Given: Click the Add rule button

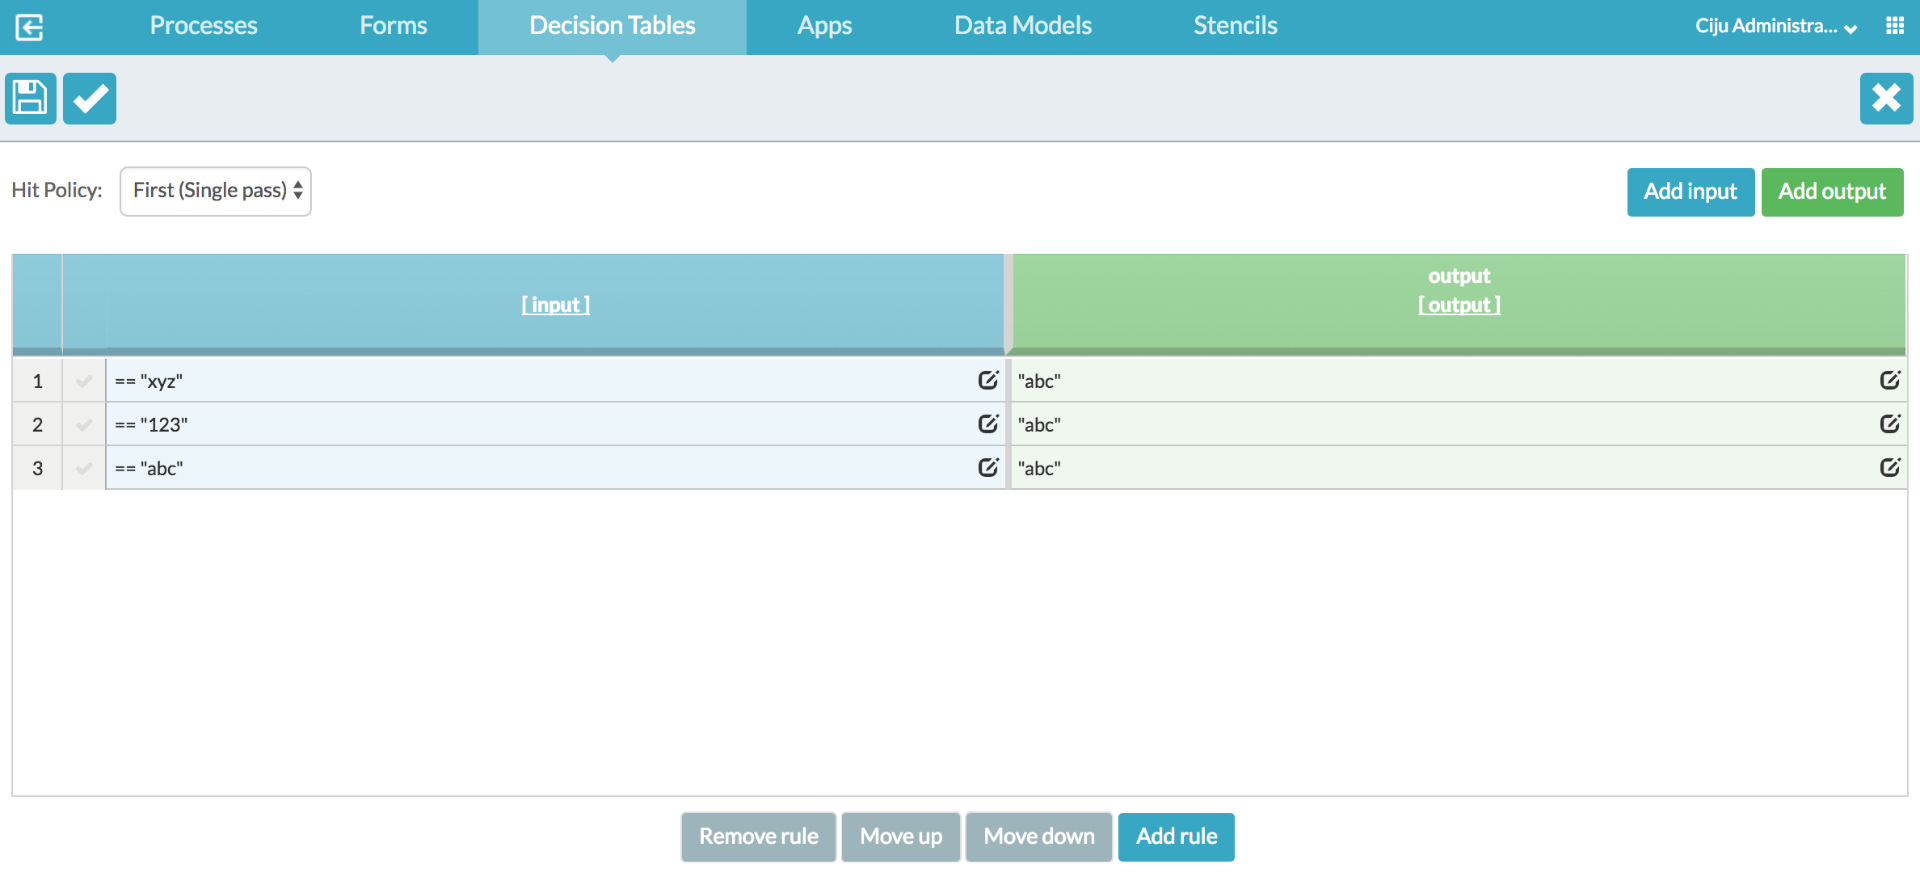Looking at the screenshot, I should tap(1176, 837).
